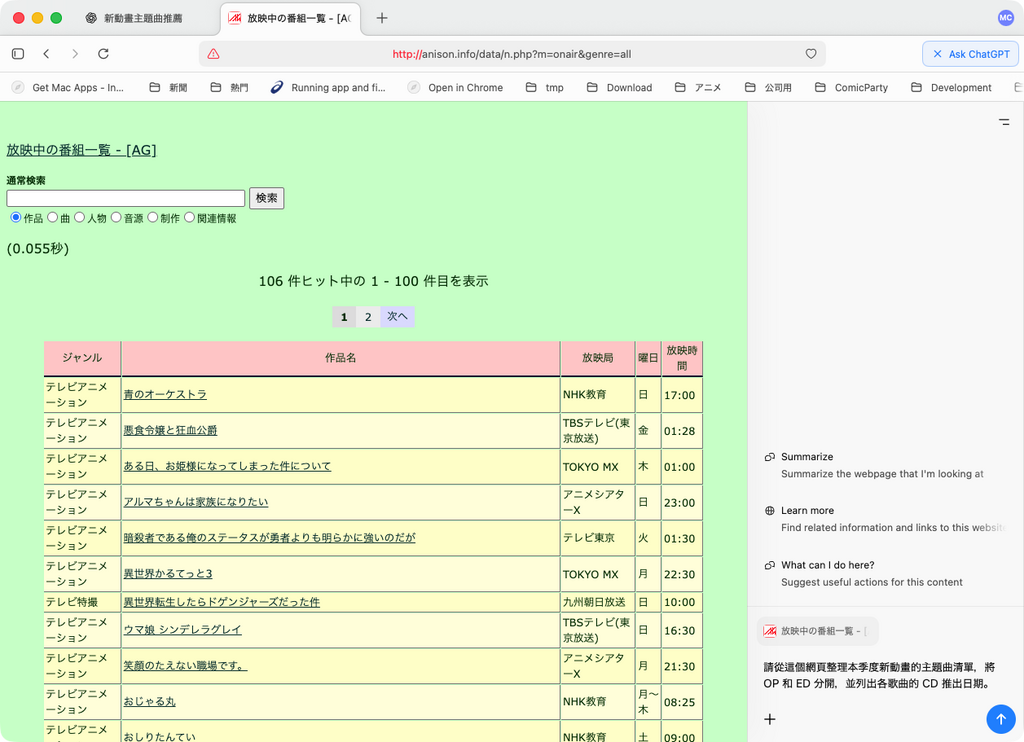Select the 人物 radio button
The height and width of the screenshot is (742, 1024).
(79, 217)
